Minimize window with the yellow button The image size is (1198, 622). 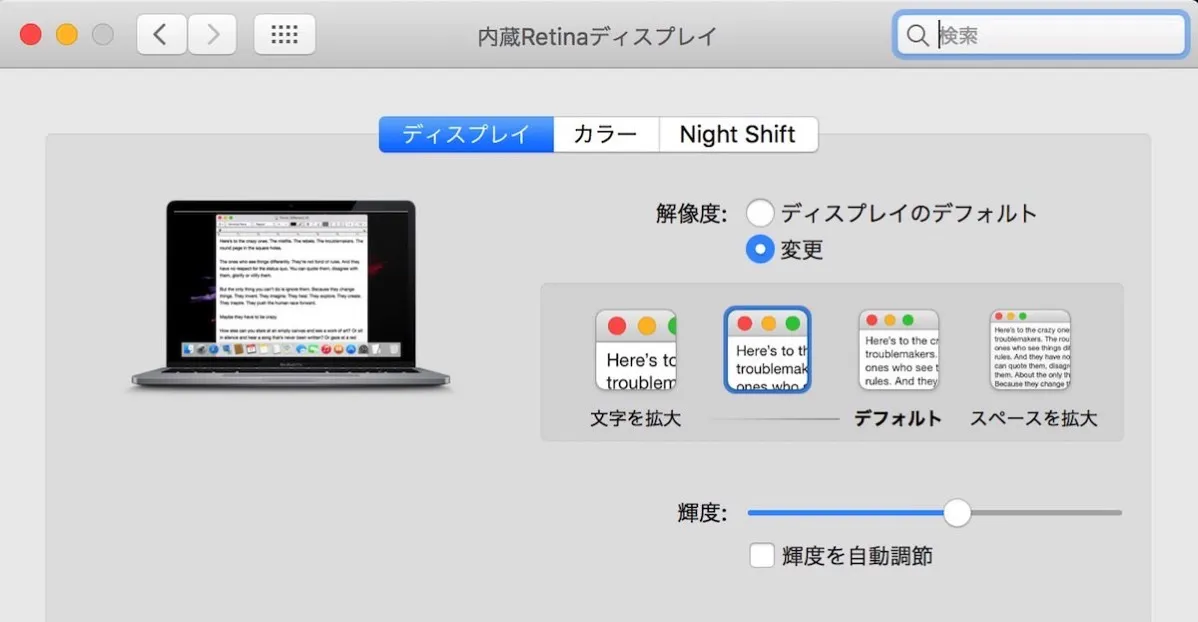(x=67, y=34)
